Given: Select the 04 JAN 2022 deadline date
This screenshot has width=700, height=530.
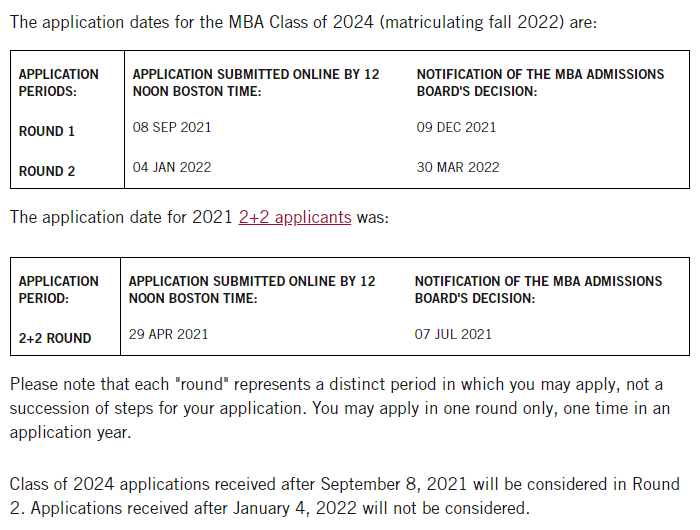Looking at the screenshot, I should click(172, 167).
